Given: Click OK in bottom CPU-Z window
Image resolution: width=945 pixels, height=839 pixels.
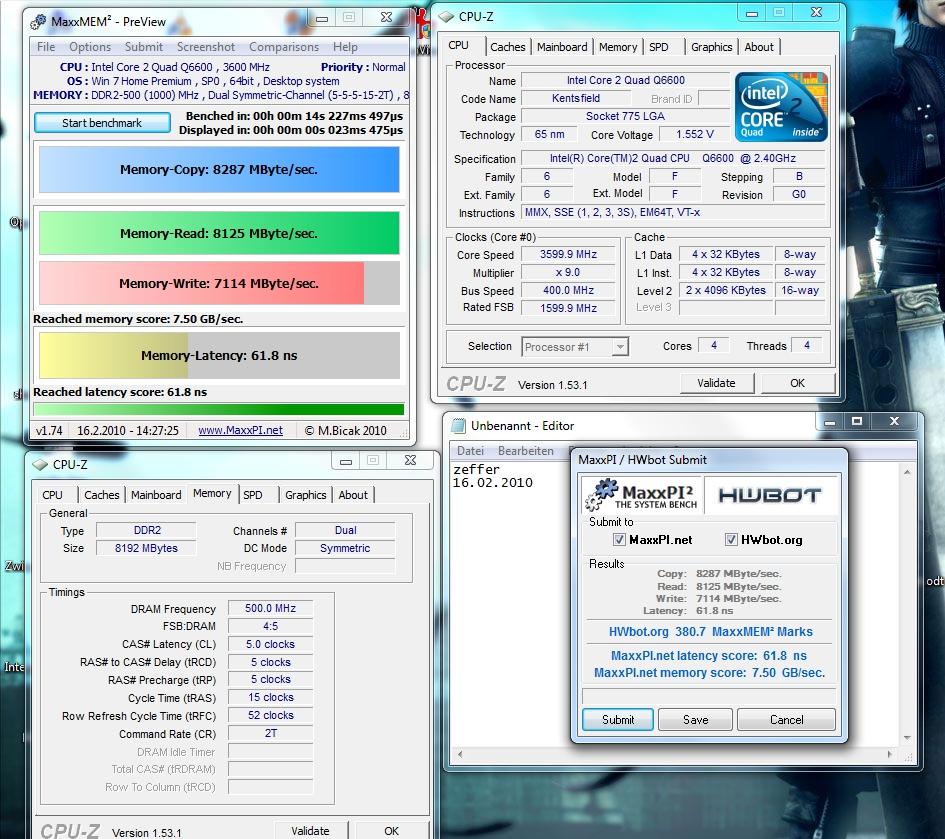Looking at the screenshot, I should pyautogui.click(x=392, y=831).
